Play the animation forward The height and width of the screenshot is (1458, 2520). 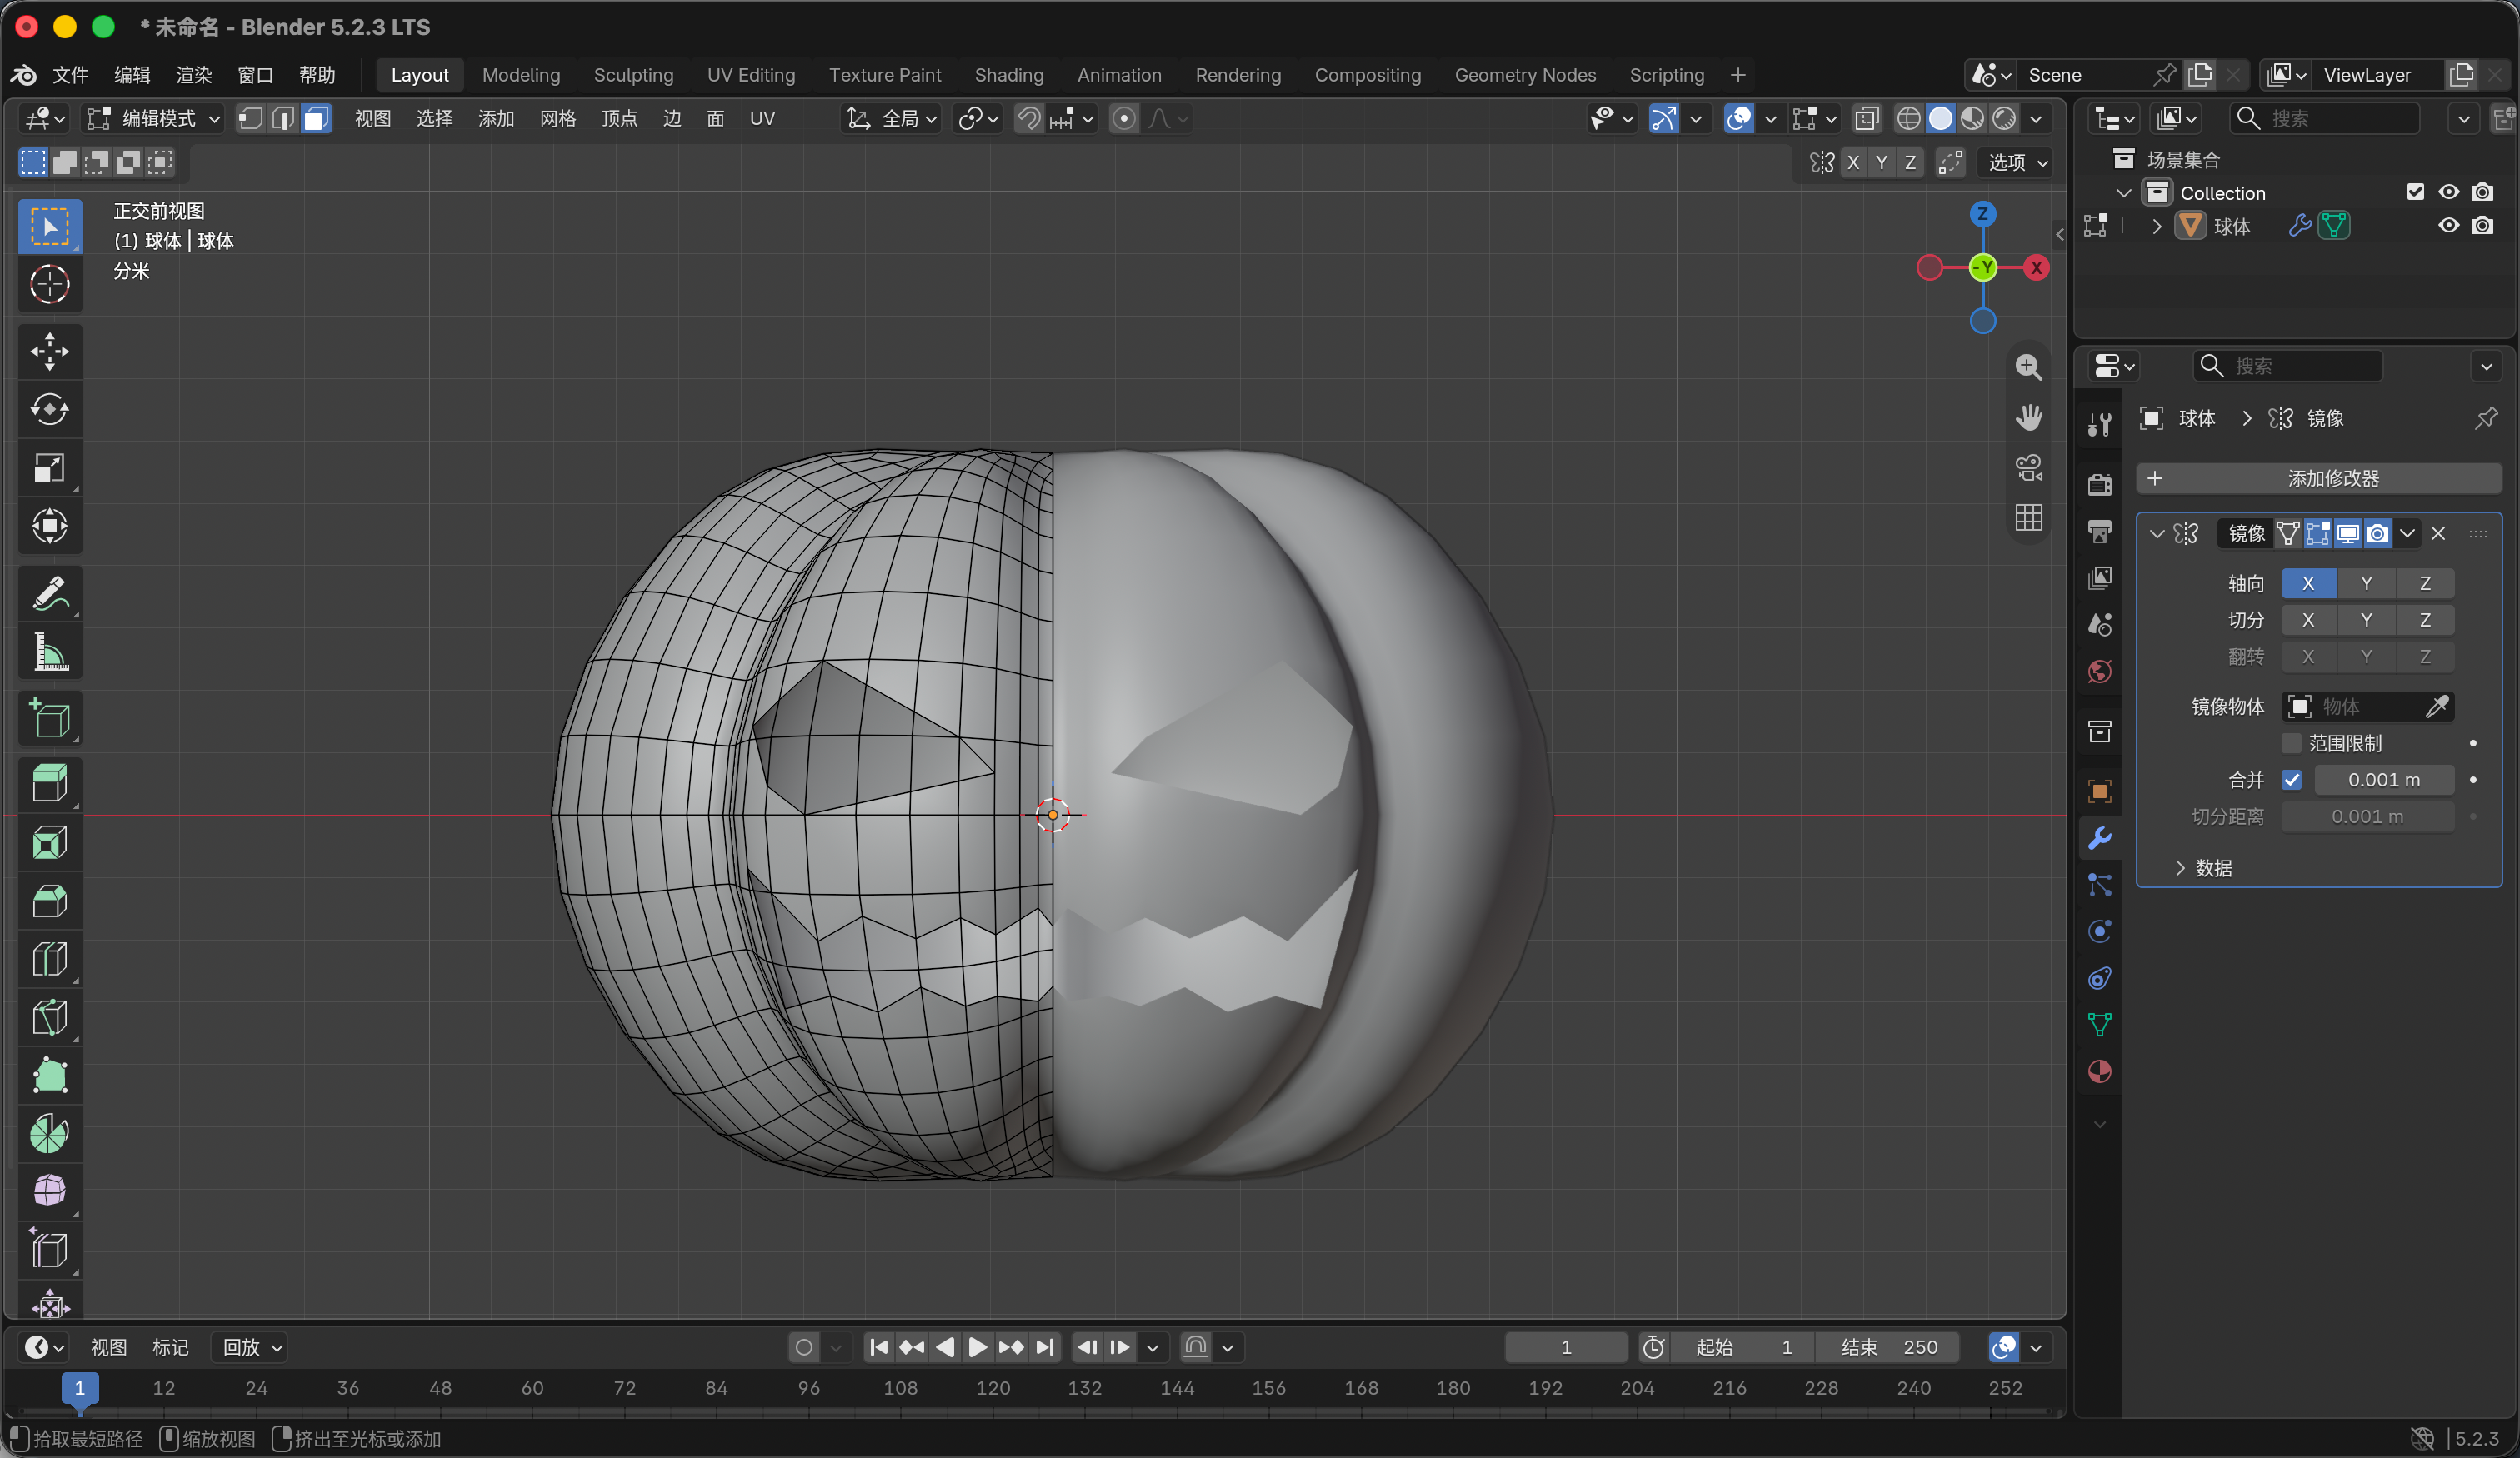[x=977, y=1347]
